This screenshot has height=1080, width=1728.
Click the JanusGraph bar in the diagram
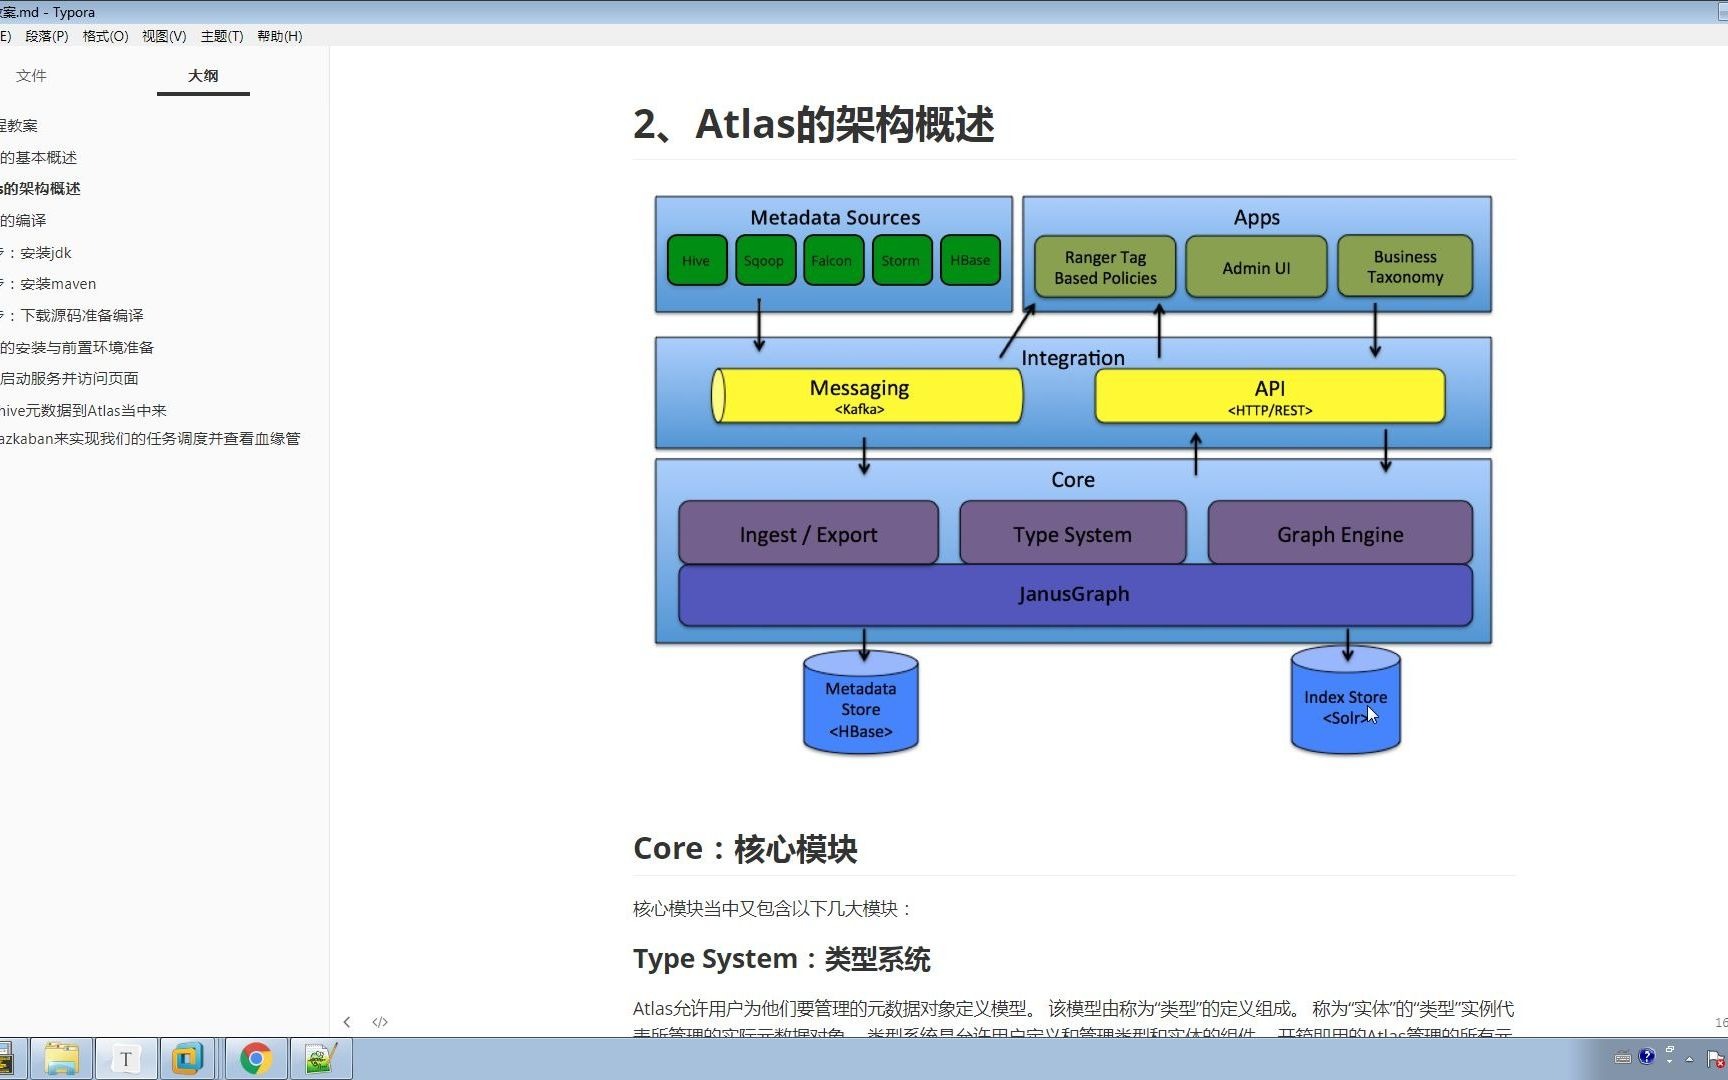(1075, 595)
